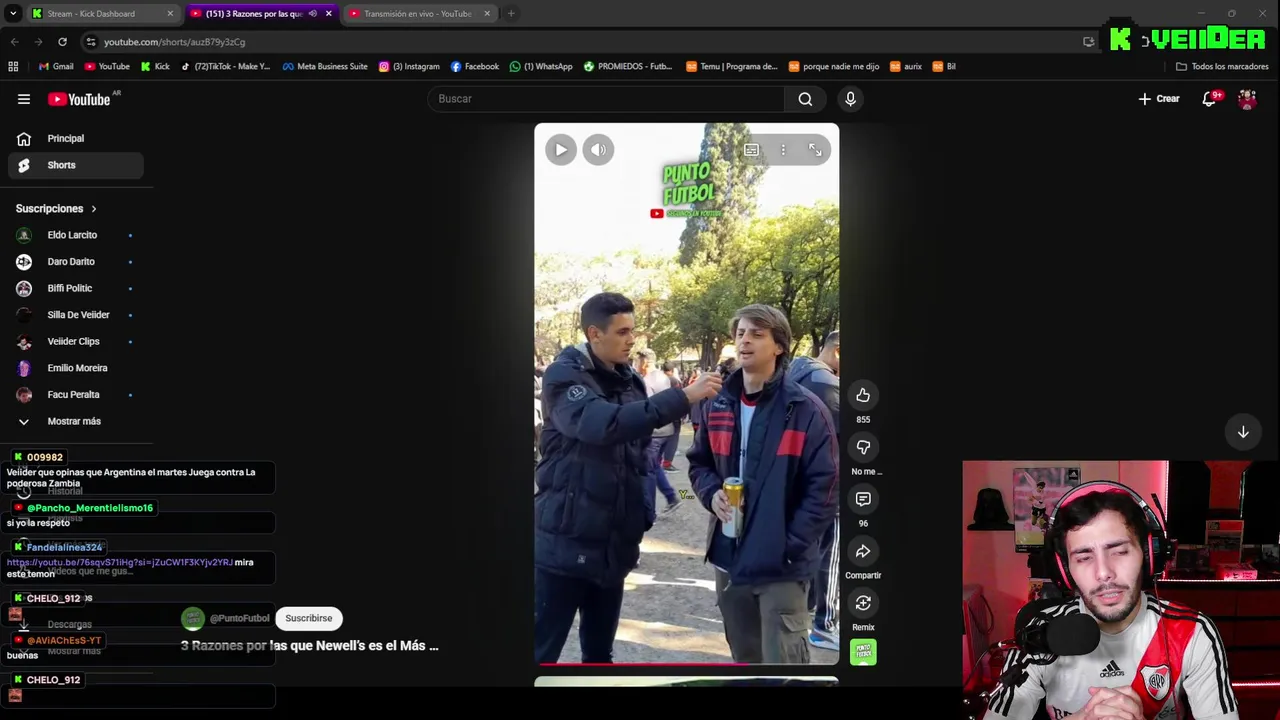Open the Short's sound thumbnail

[x=863, y=652]
